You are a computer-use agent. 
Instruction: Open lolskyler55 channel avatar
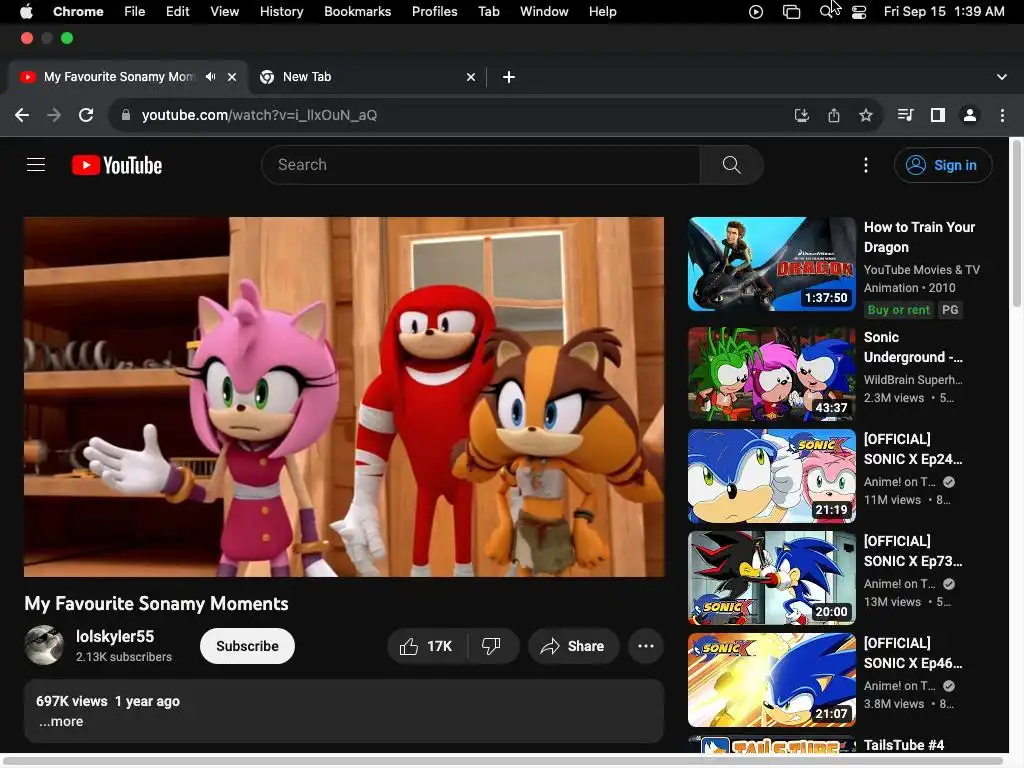point(44,645)
